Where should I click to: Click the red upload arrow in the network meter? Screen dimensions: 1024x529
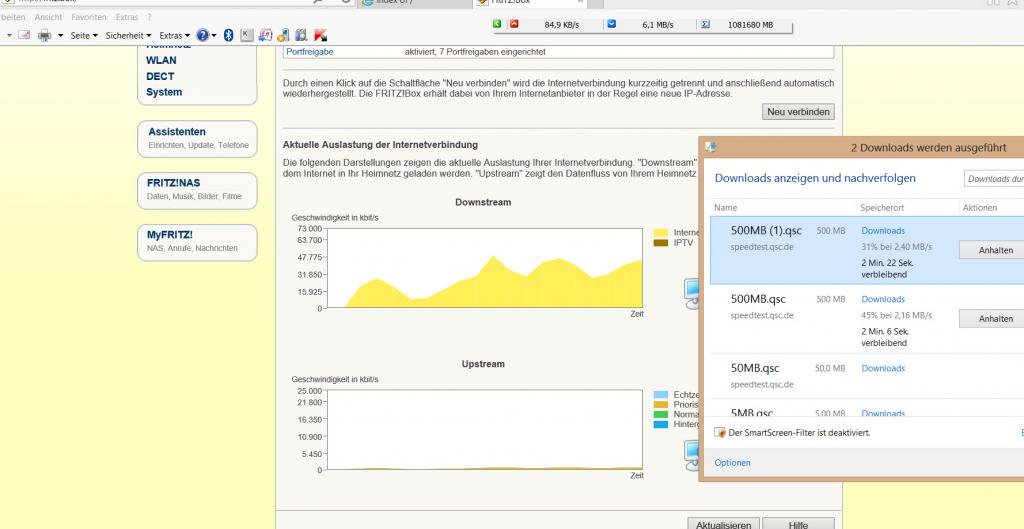(x=514, y=24)
